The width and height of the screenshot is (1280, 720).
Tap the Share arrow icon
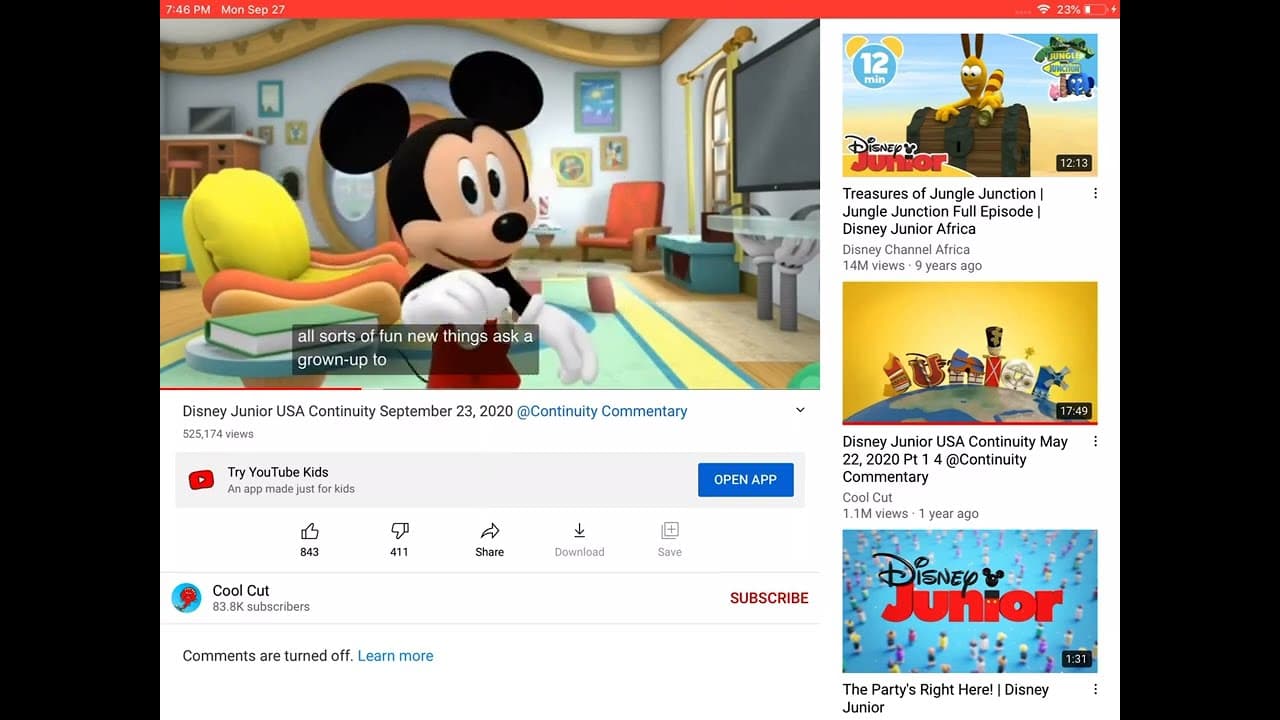tap(490, 531)
